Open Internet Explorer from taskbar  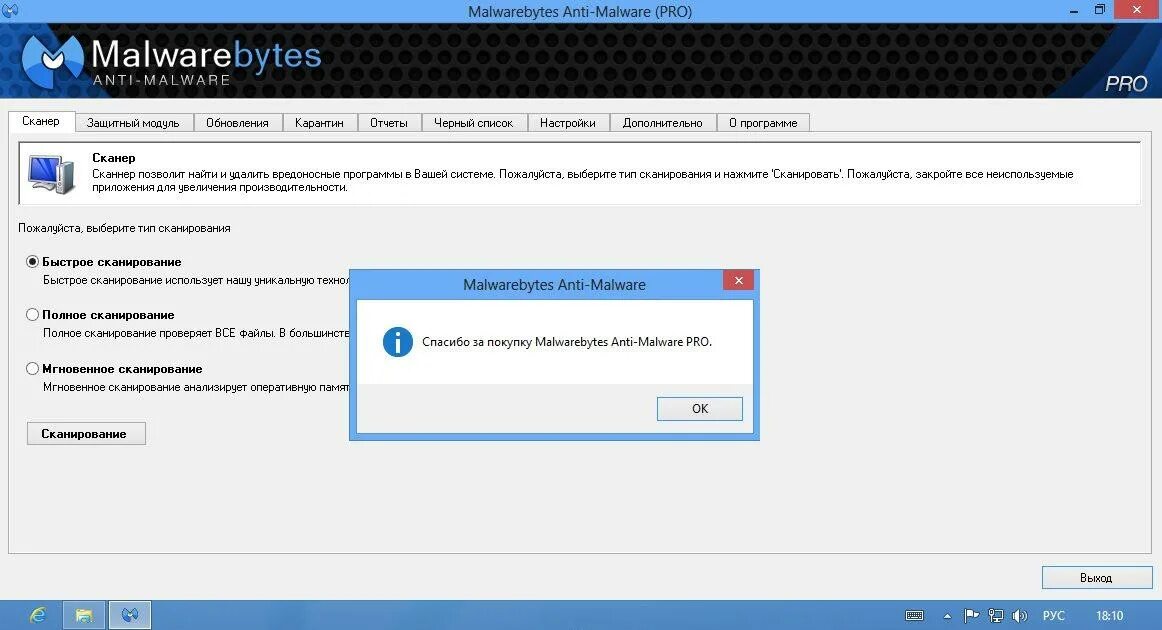click(37, 615)
